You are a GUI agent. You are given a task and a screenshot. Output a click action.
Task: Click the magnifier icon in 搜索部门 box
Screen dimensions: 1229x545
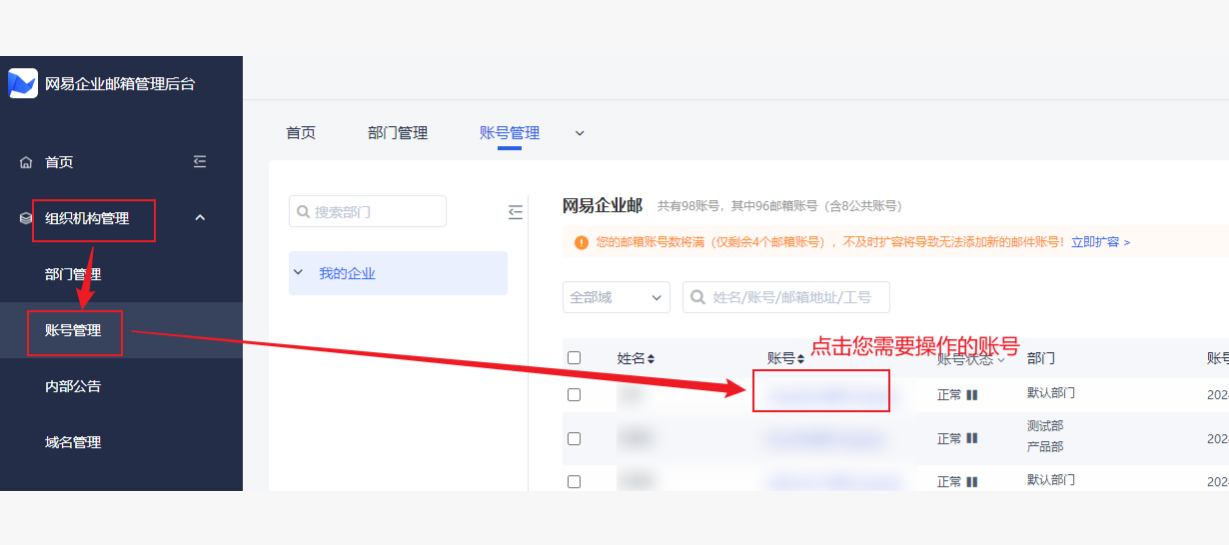point(303,212)
